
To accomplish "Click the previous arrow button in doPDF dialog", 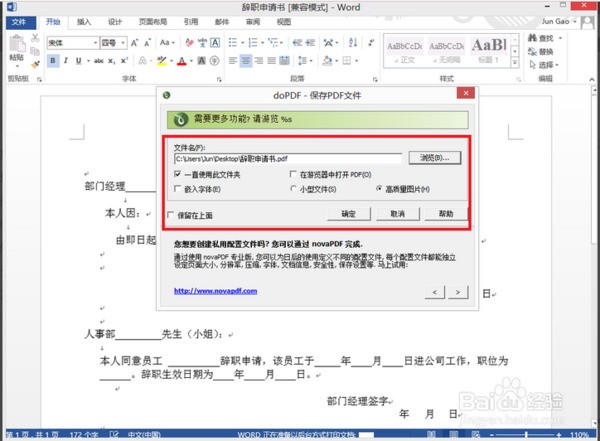I will 435,291.
